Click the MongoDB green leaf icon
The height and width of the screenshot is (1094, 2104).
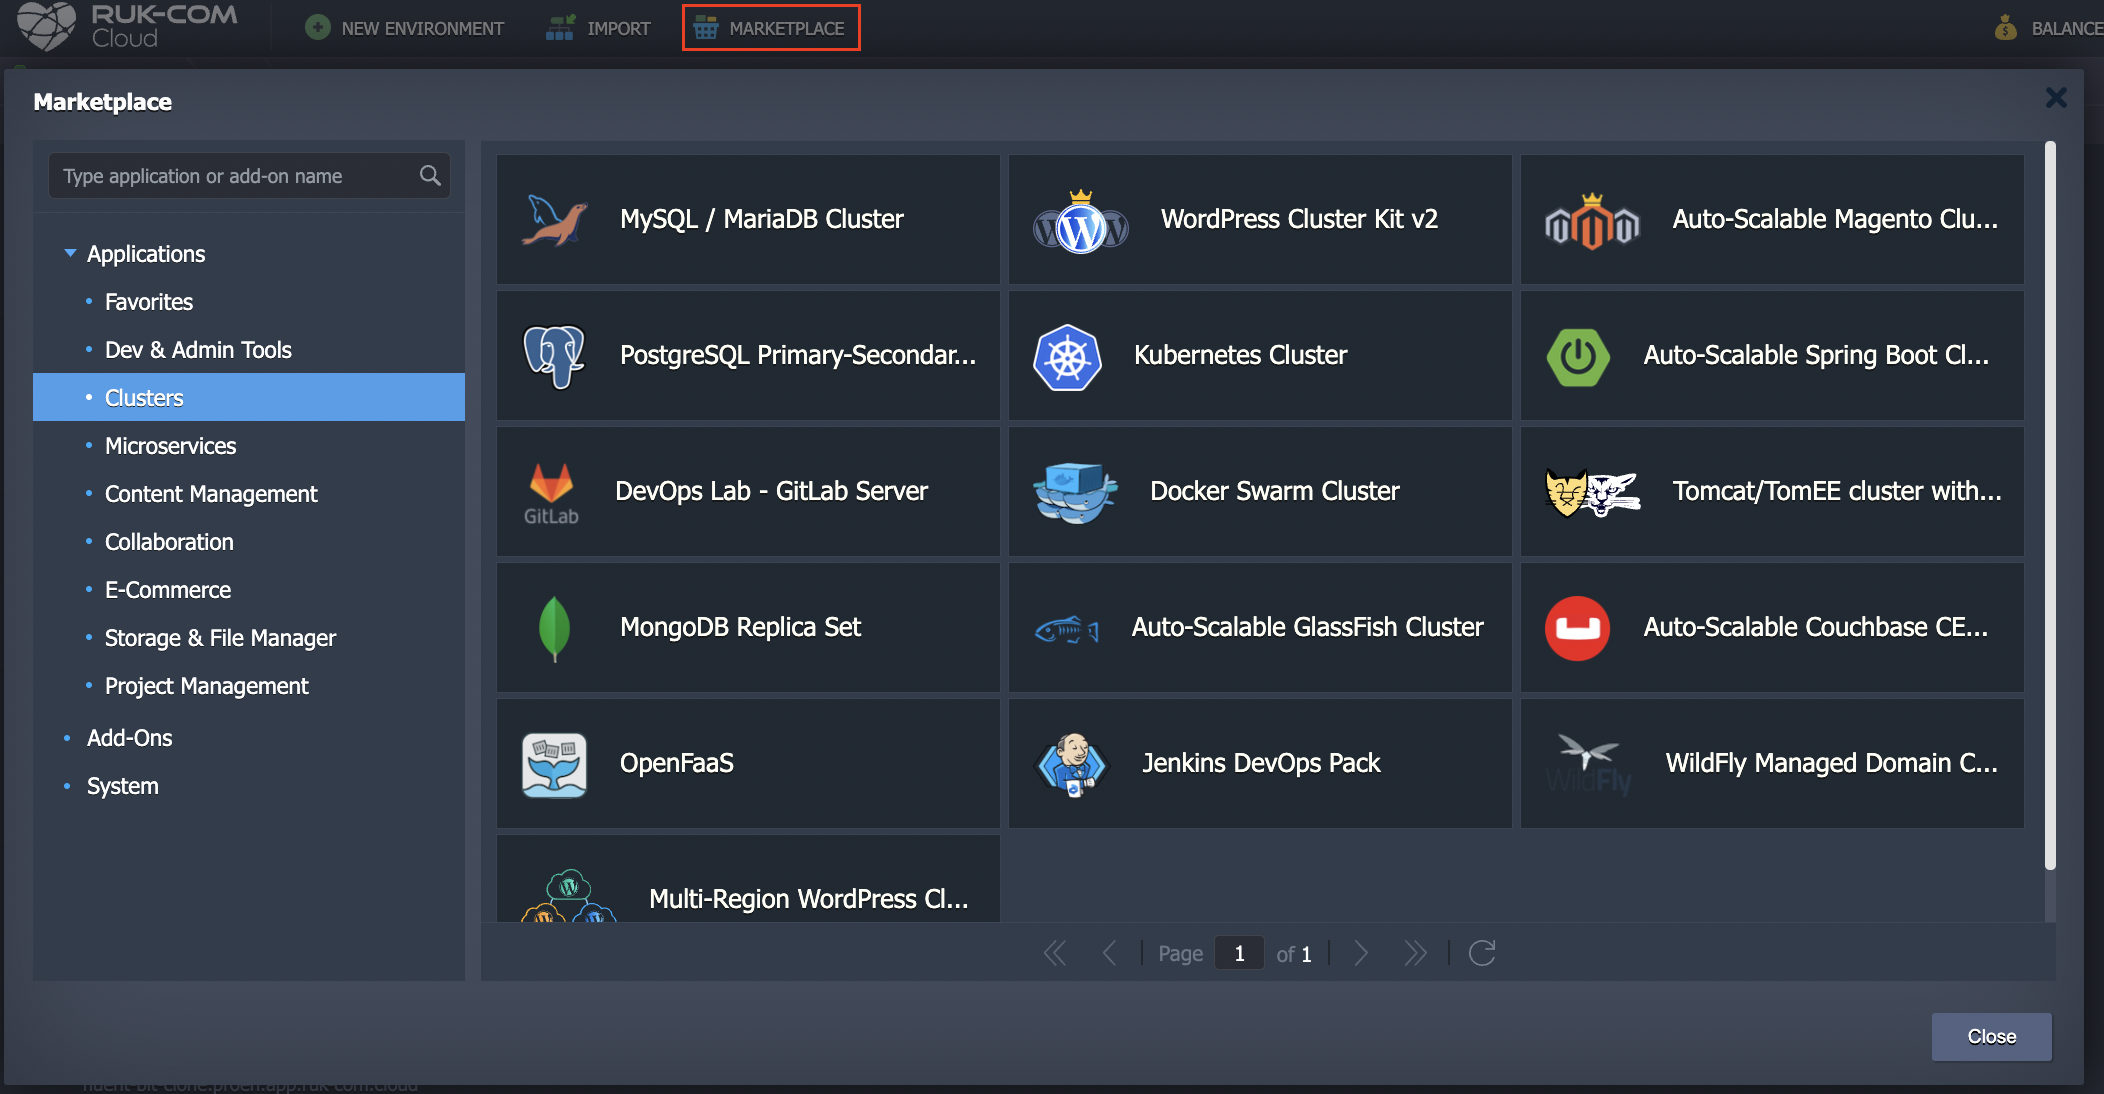click(554, 629)
